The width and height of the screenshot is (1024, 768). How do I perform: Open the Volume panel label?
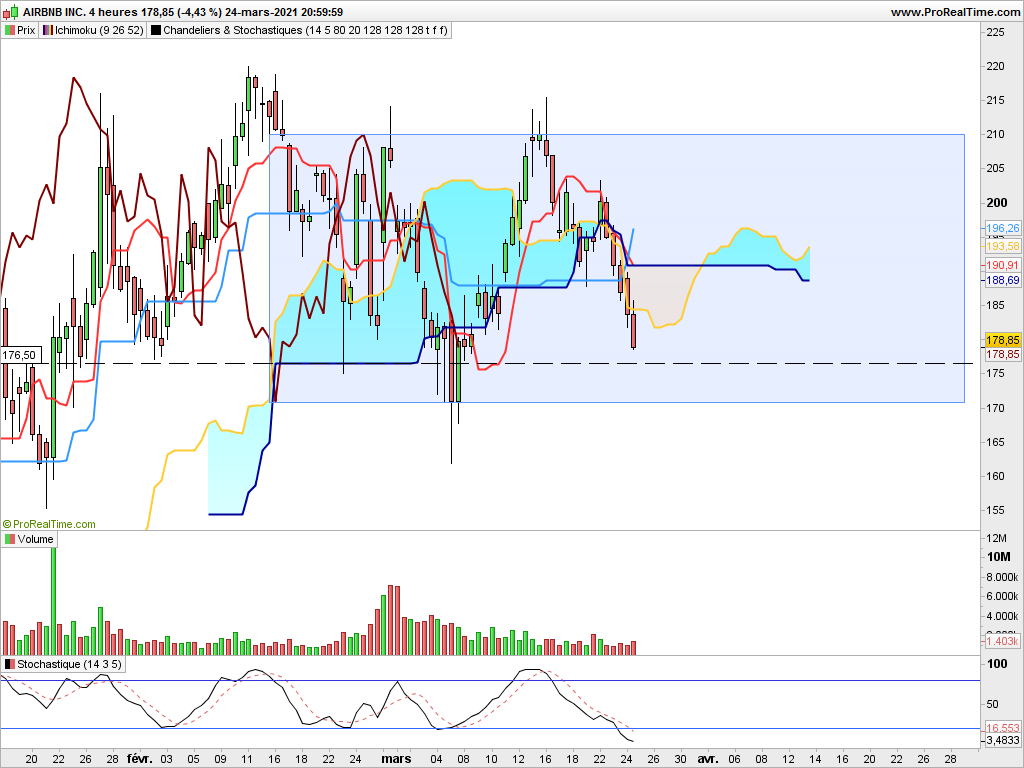(35, 539)
